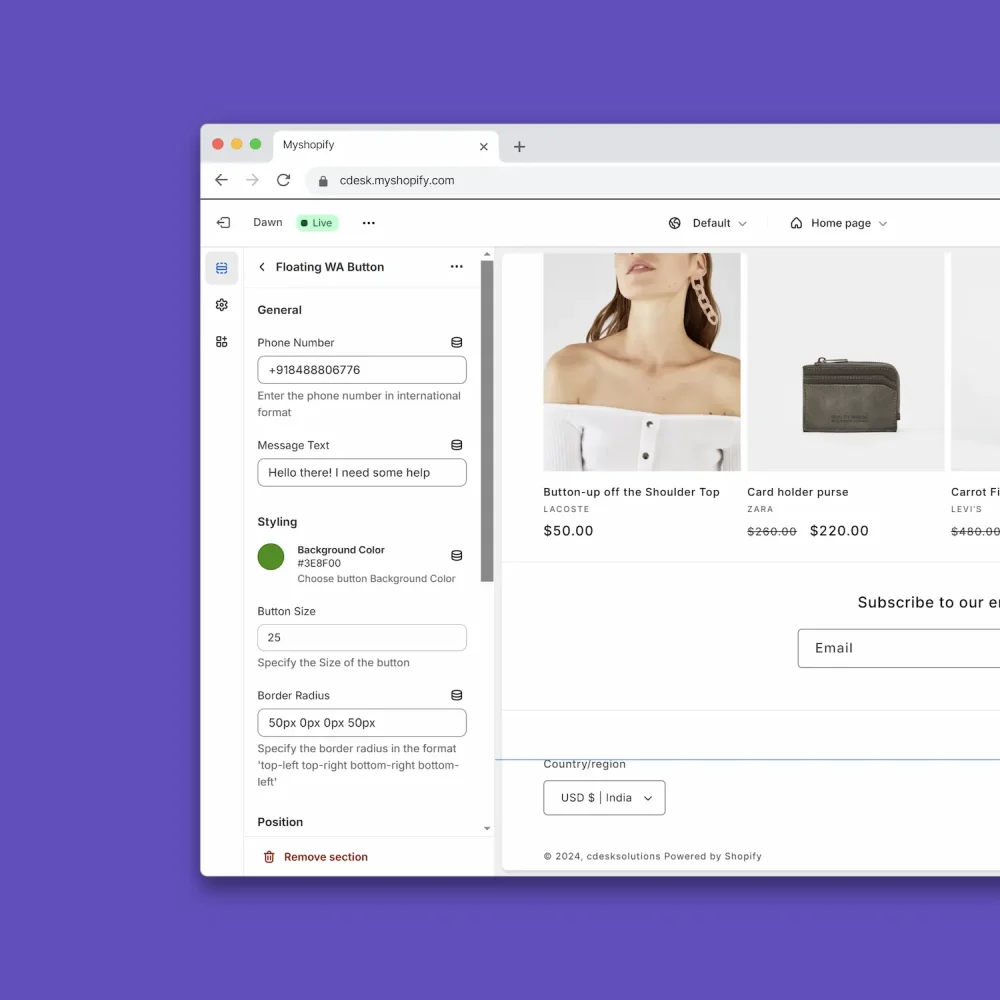This screenshot has width=1000, height=1000.
Task: Pick a new Background Color swatch
Action: [270, 556]
